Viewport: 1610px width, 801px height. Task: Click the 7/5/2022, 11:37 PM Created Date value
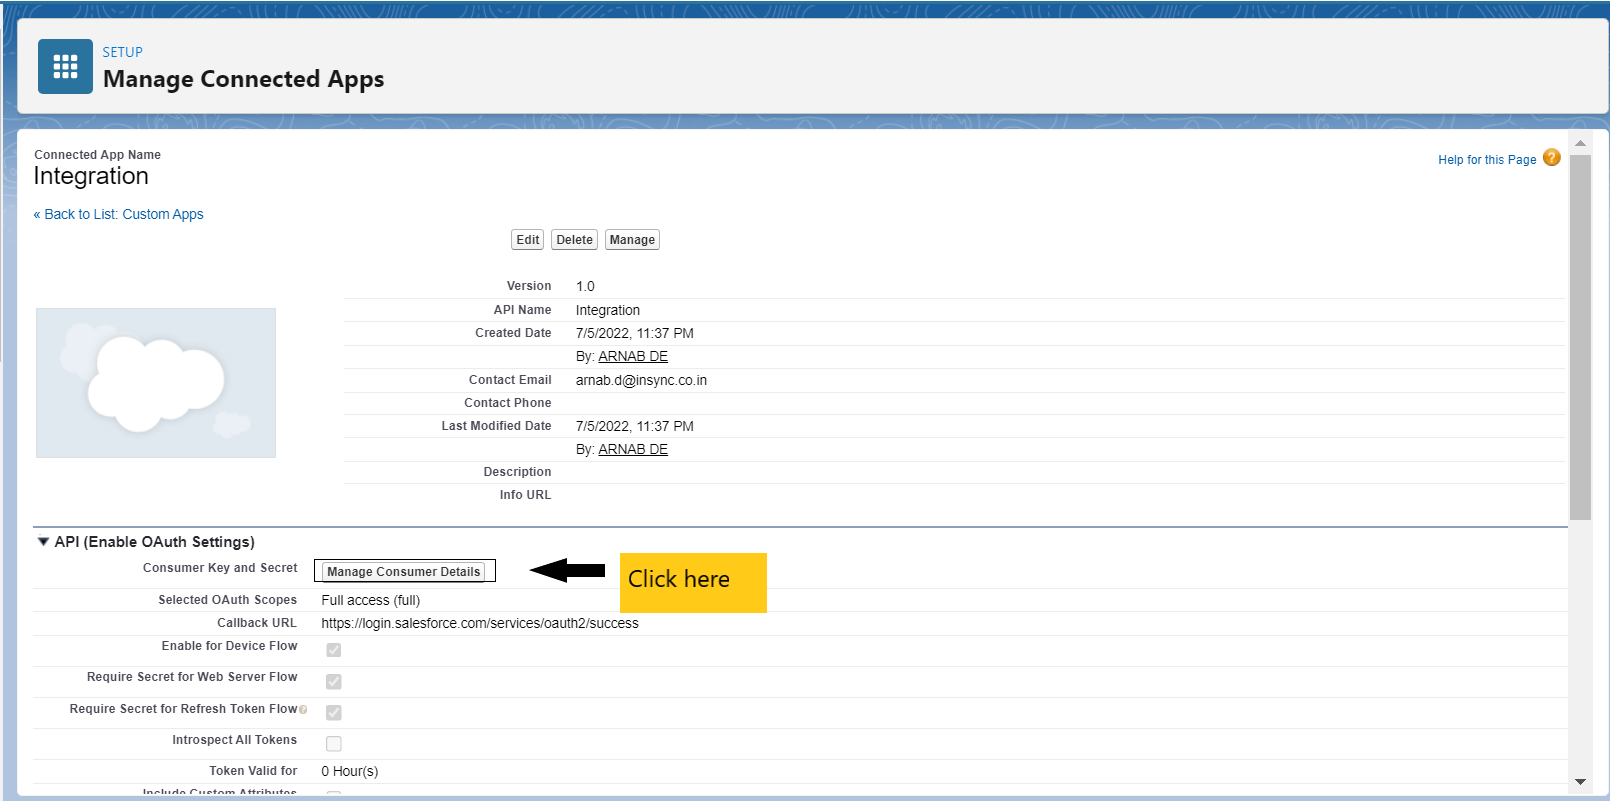tap(635, 333)
